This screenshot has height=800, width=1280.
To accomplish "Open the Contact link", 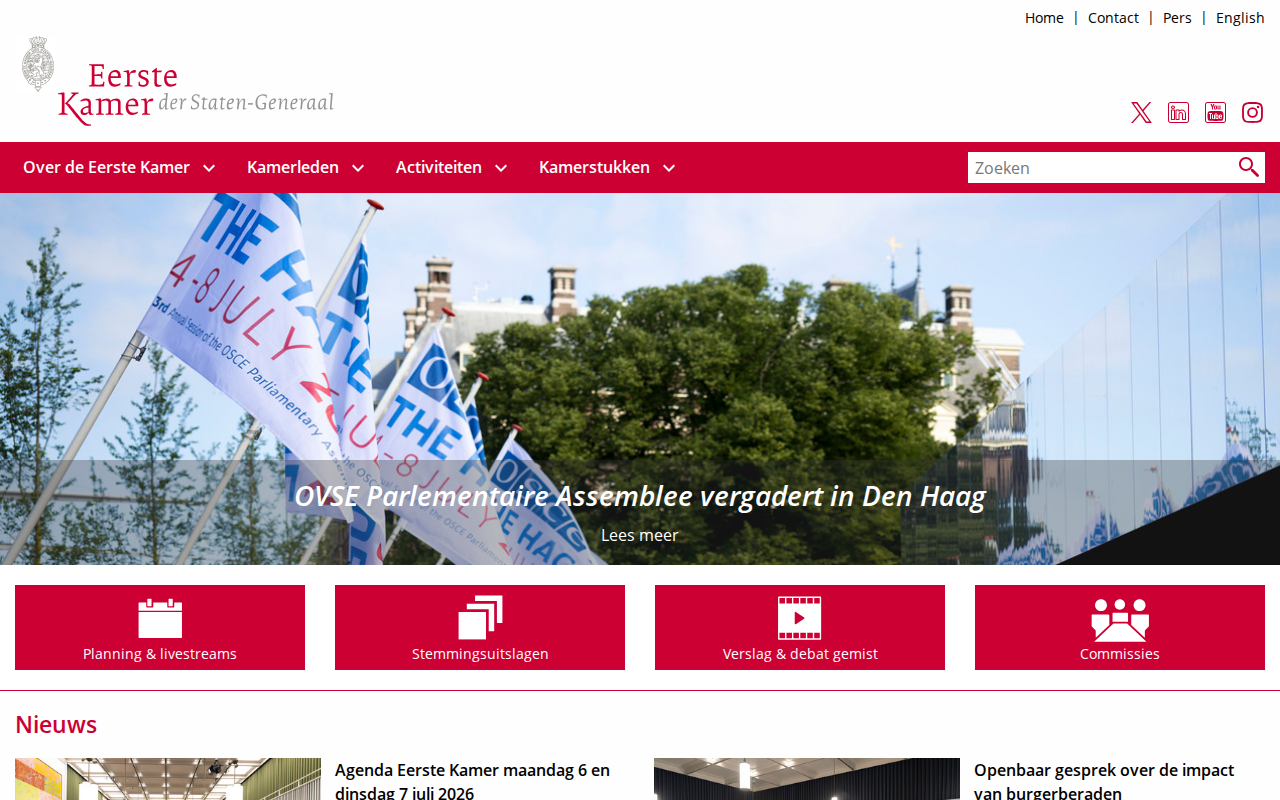I will [1113, 18].
